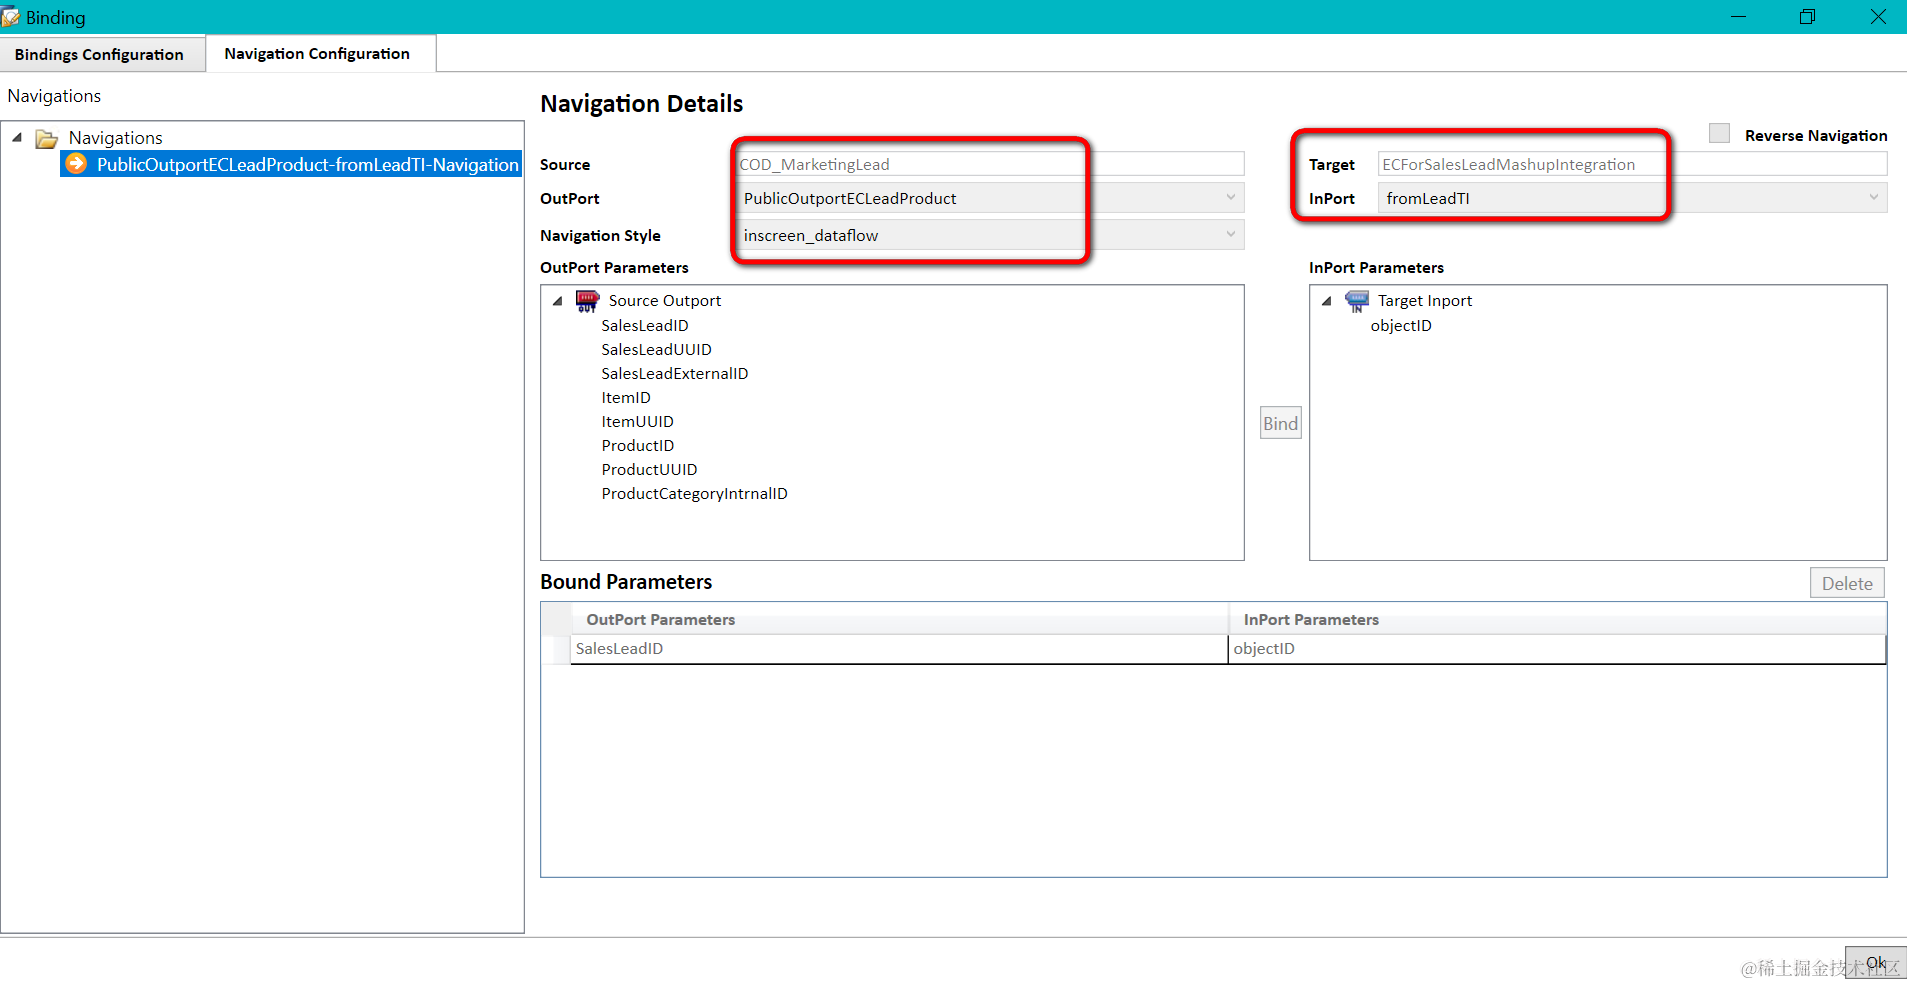The width and height of the screenshot is (1907, 985).
Task: Enable the Reverse Navigation checkbox
Action: [1719, 133]
